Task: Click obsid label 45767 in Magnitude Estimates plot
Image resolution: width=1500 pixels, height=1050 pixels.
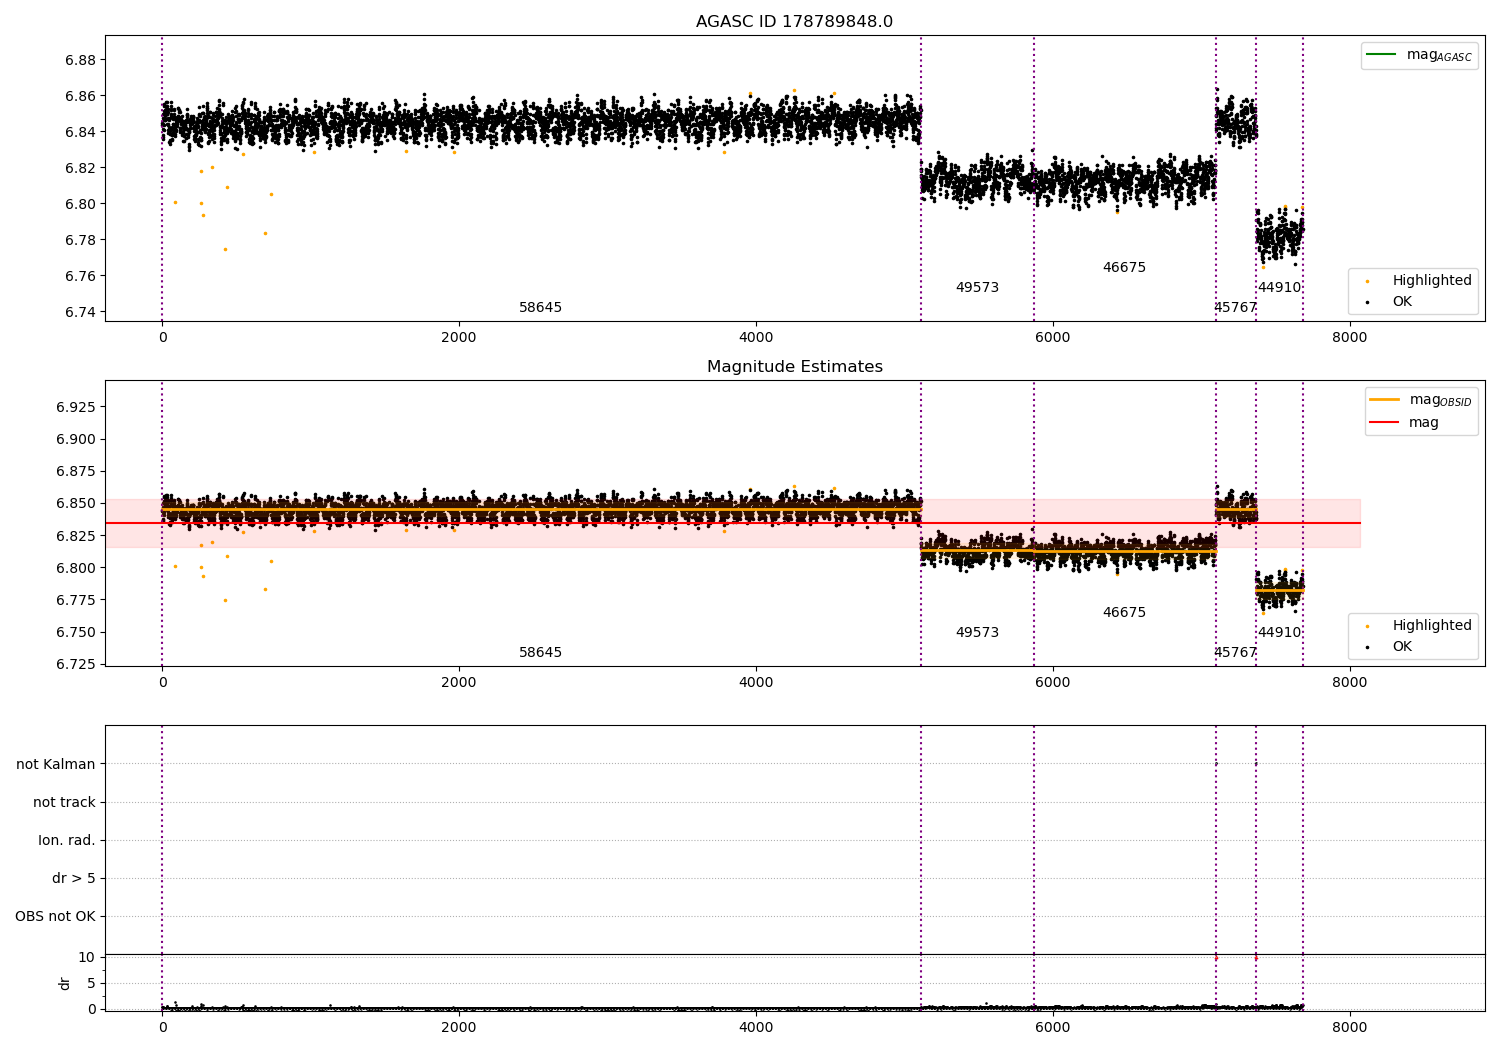Action: [x=1235, y=653]
